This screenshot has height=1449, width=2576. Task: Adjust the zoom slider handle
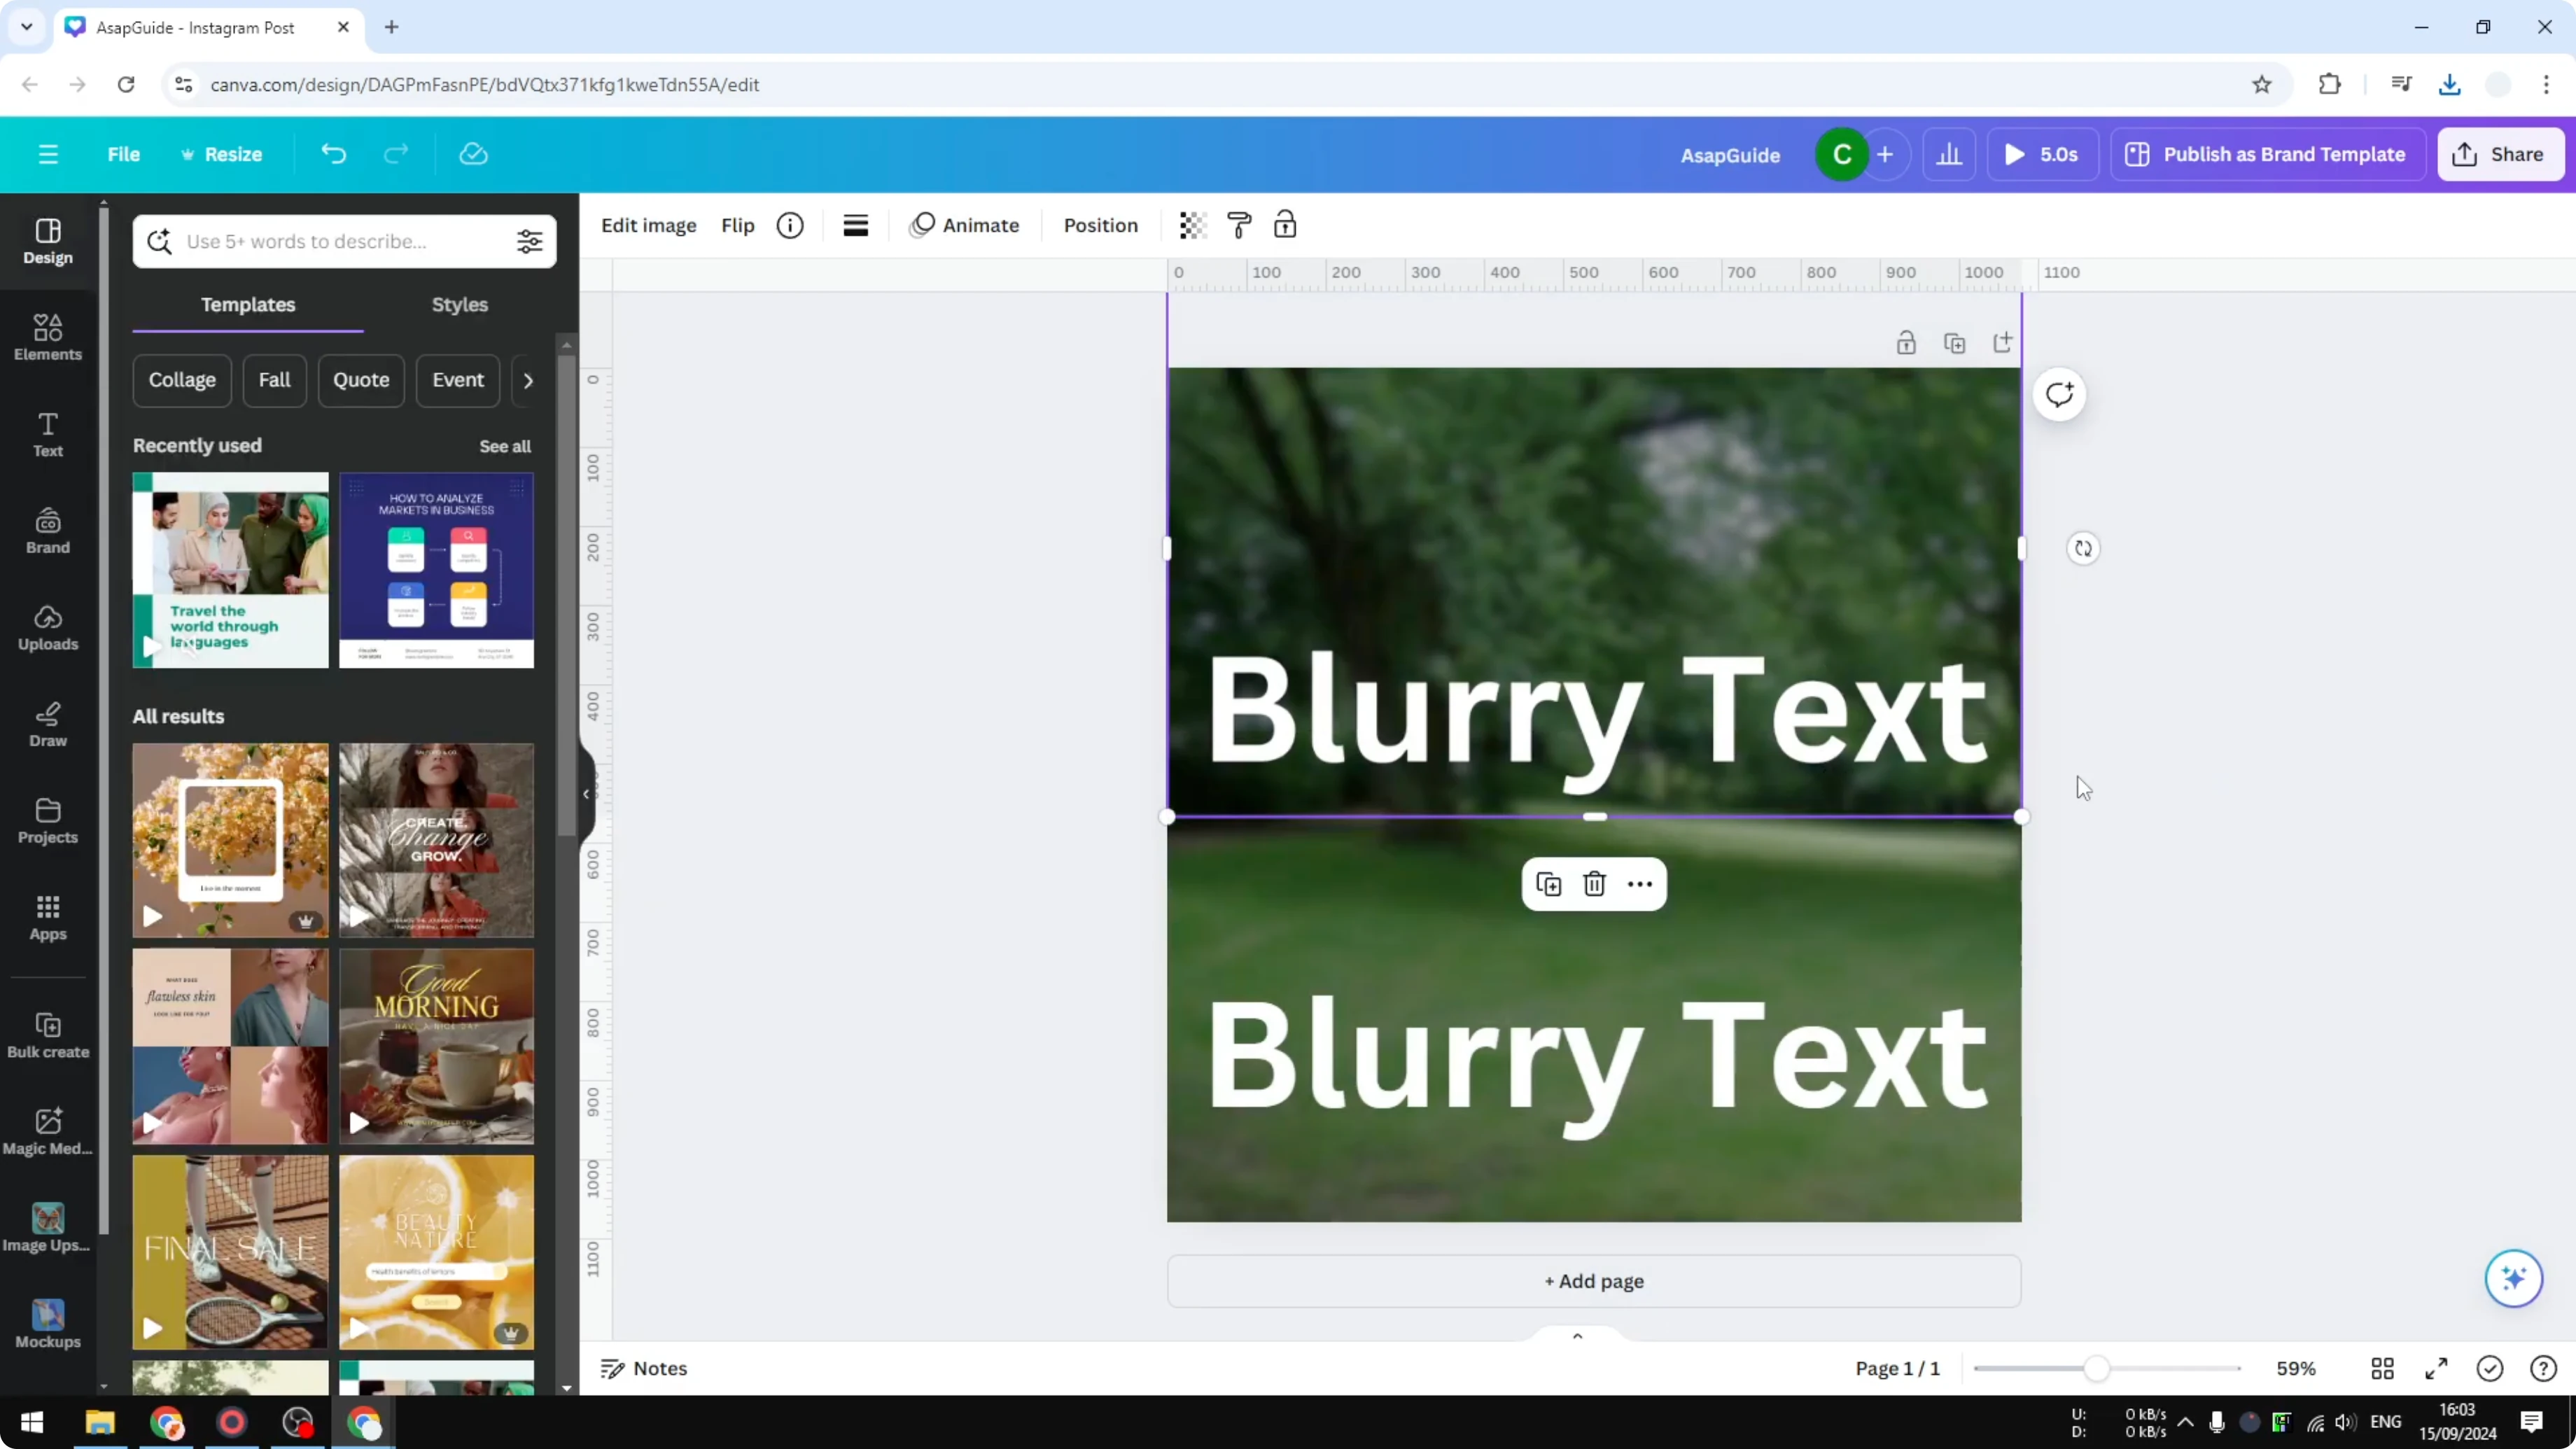point(2096,1368)
